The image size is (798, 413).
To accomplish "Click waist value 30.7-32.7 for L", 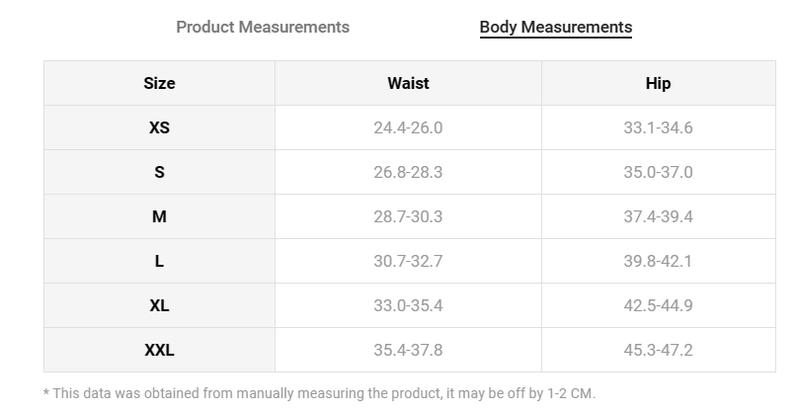I will 408,261.
